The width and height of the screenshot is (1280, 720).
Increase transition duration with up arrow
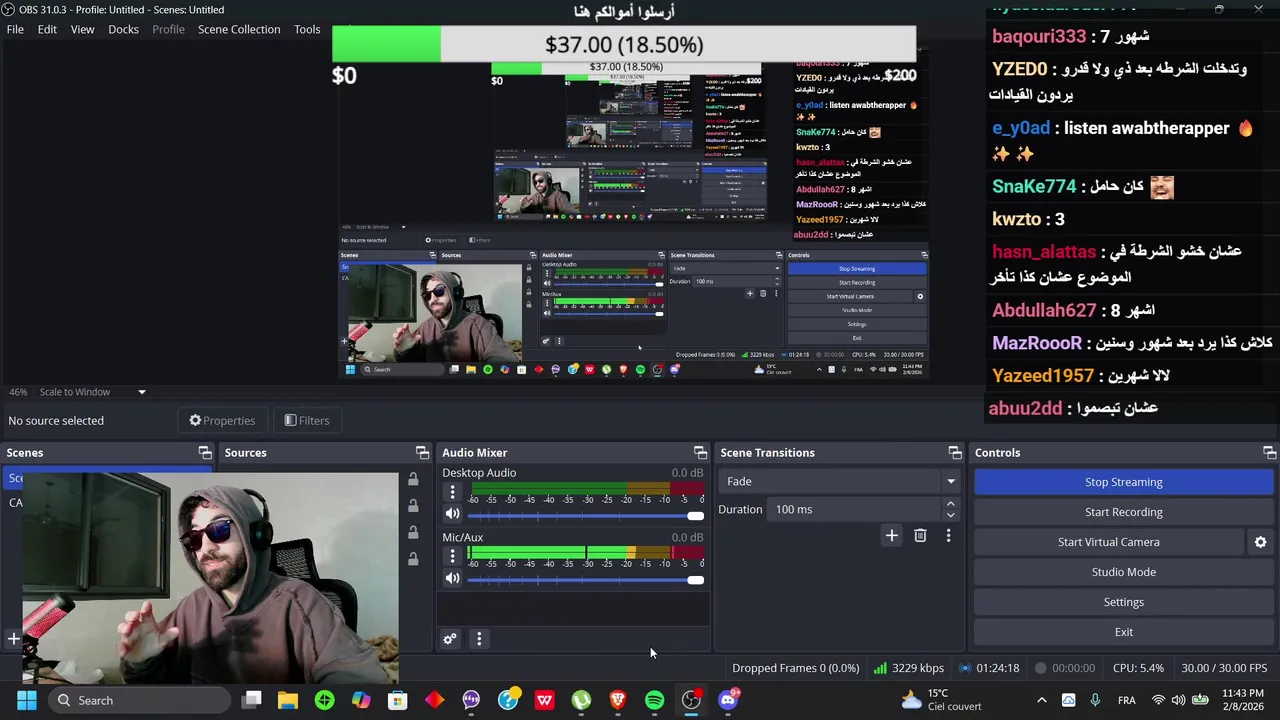coord(950,504)
